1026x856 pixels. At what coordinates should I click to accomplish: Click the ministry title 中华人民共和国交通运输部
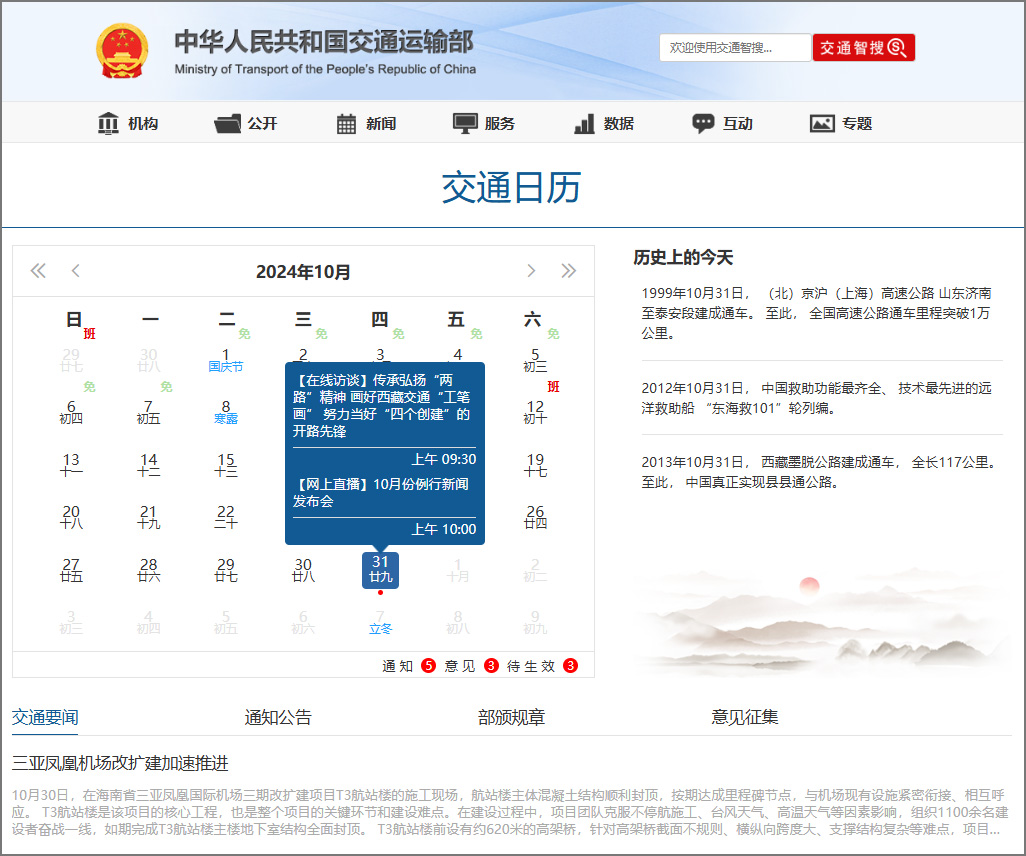324,42
